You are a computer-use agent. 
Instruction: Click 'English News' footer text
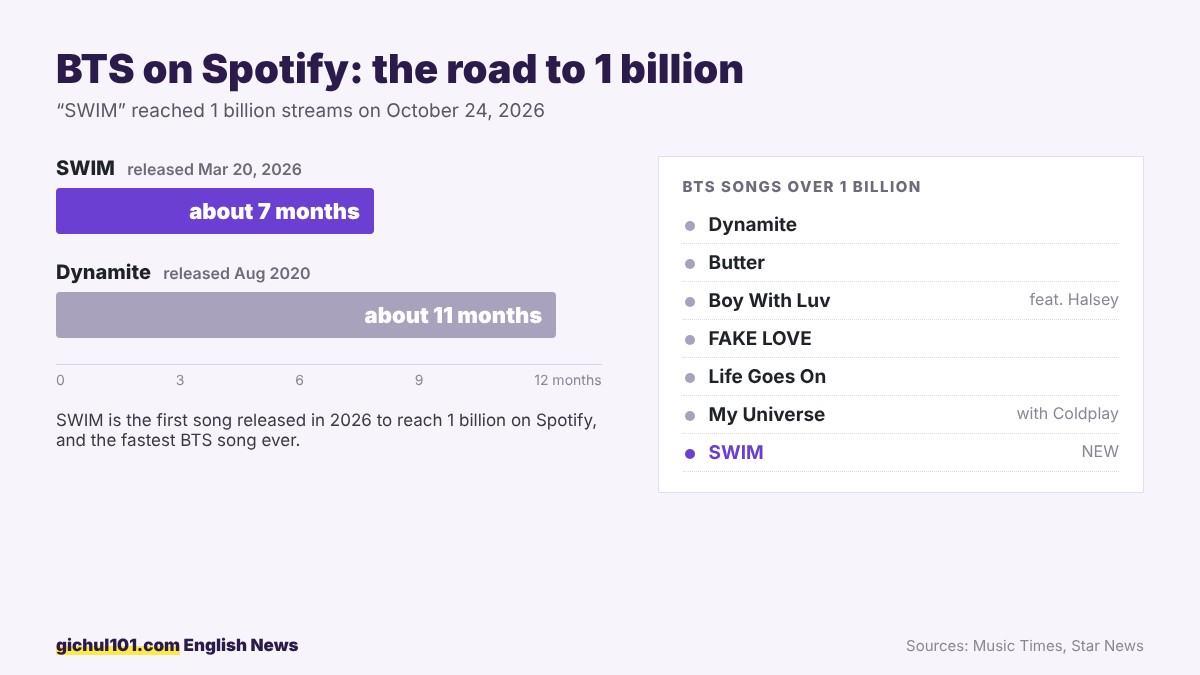[241, 646]
